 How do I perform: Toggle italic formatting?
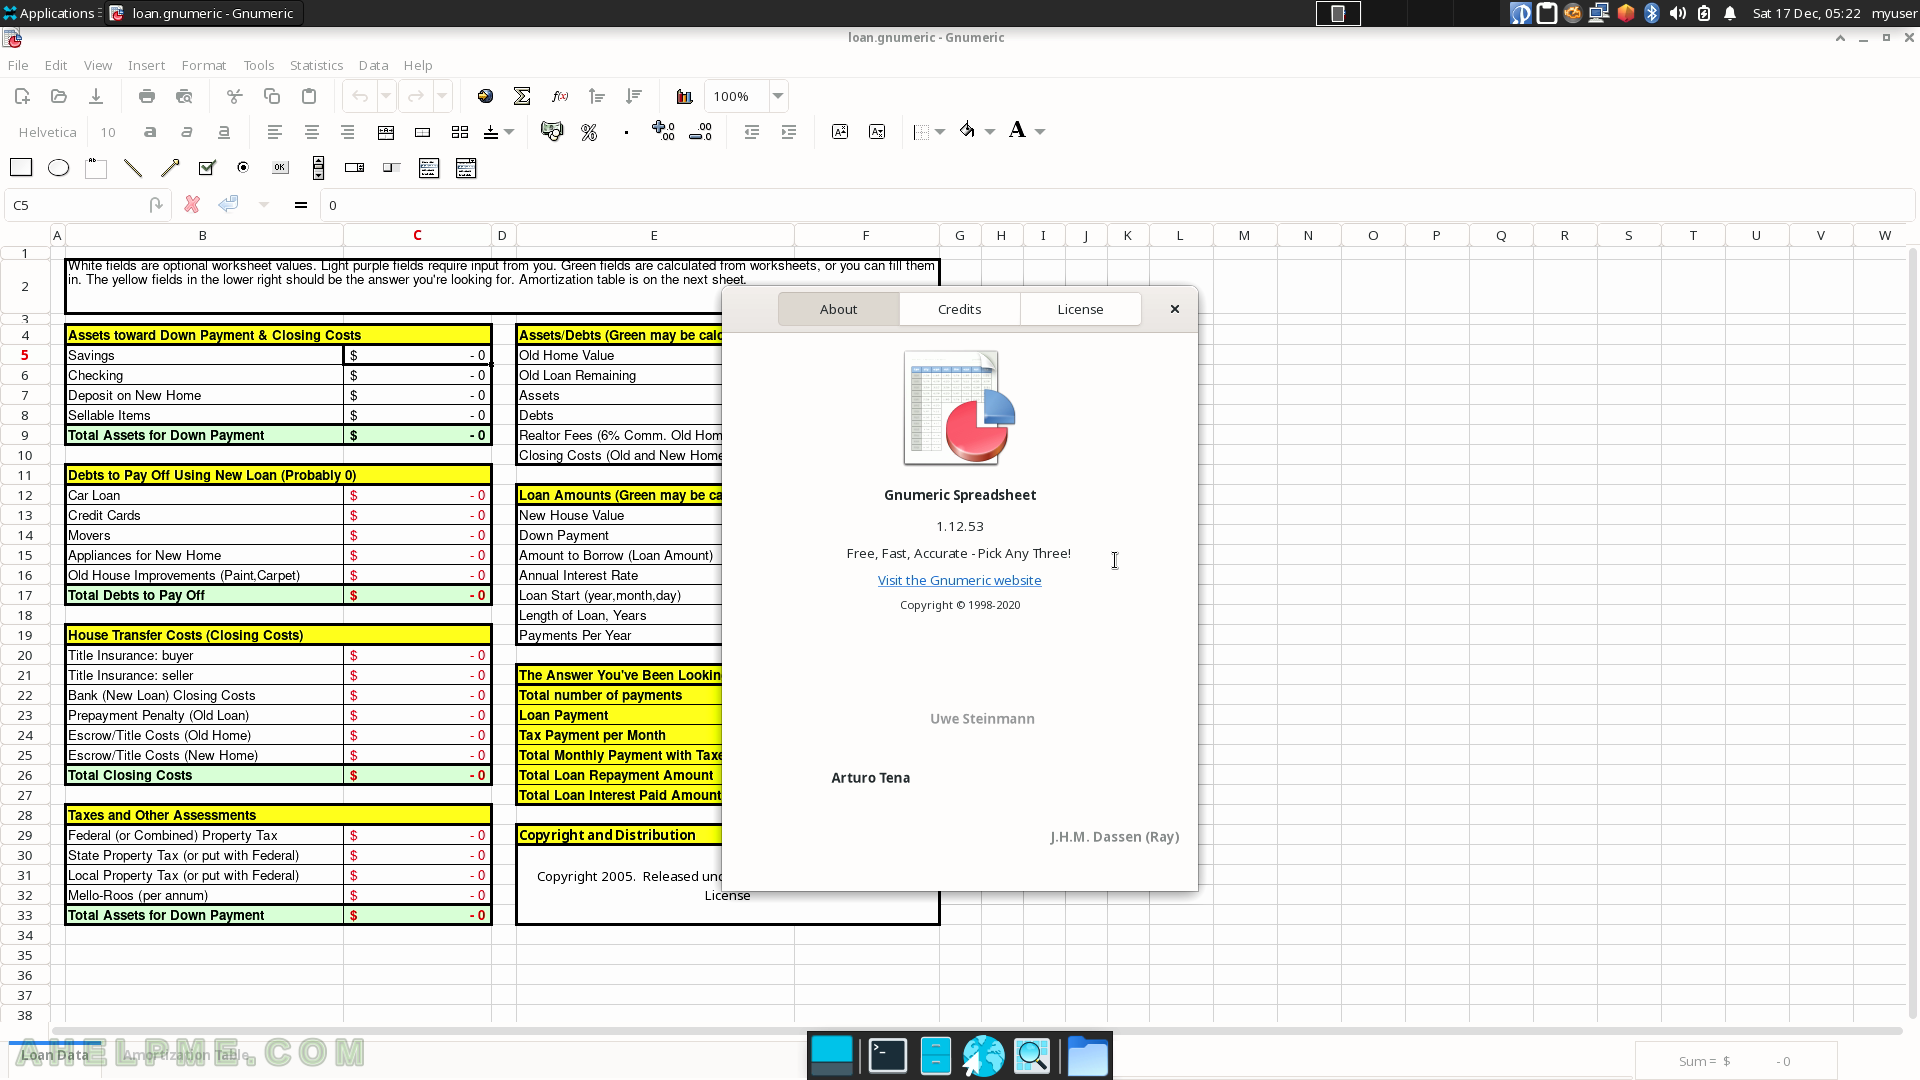coord(187,131)
